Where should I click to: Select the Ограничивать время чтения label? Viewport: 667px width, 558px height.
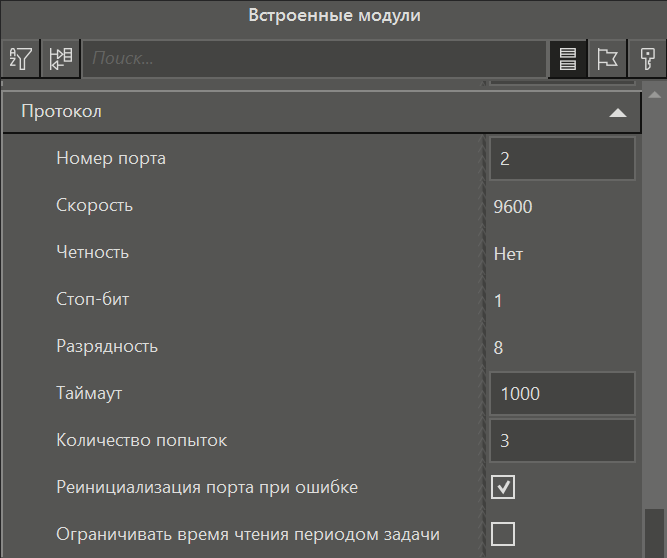248,534
